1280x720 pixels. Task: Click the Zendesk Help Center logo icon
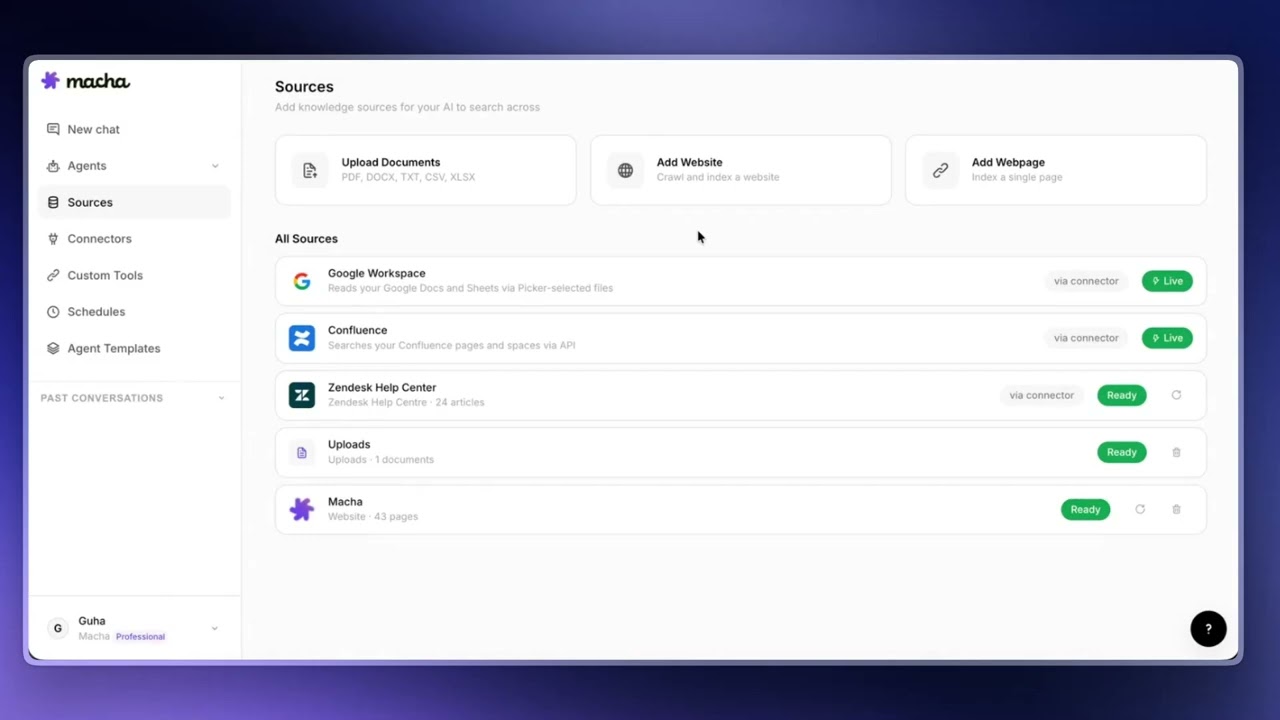302,395
